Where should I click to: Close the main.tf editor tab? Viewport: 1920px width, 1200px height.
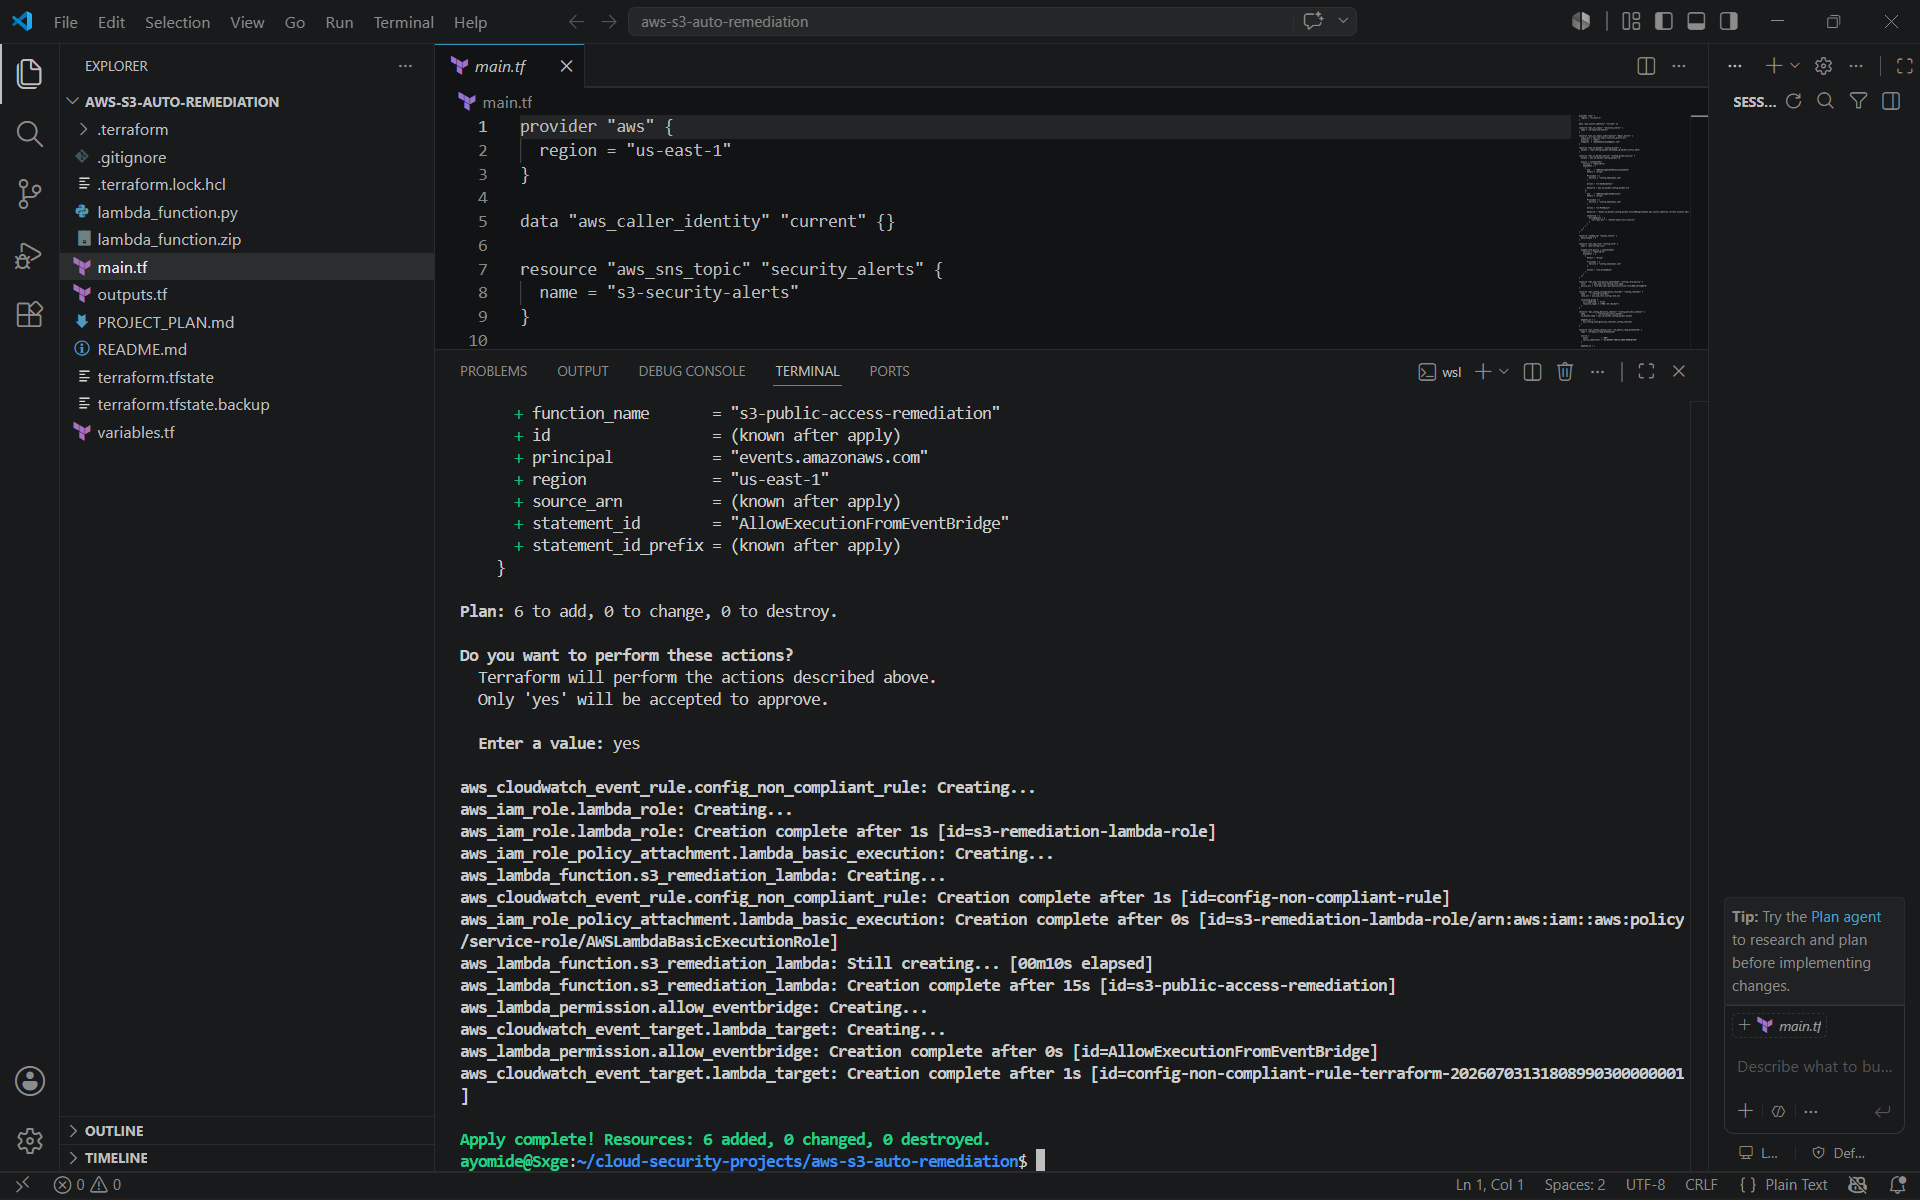pyautogui.click(x=566, y=66)
